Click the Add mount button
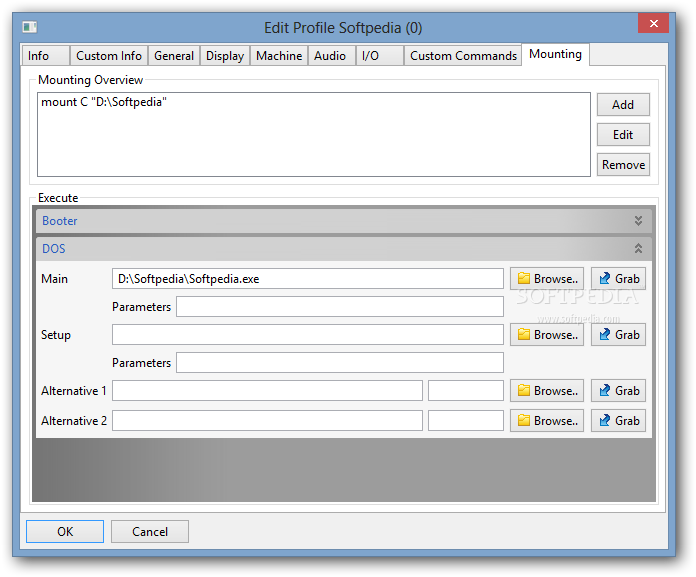Viewport: 696px width, 577px height. pos(623,105)
